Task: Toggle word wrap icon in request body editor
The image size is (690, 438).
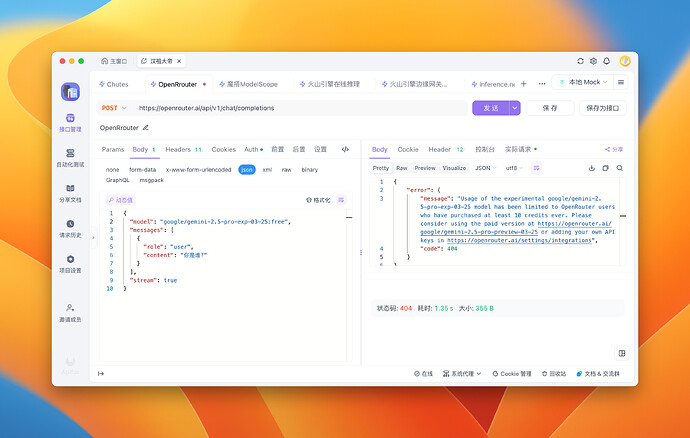Action: point(341,200)
